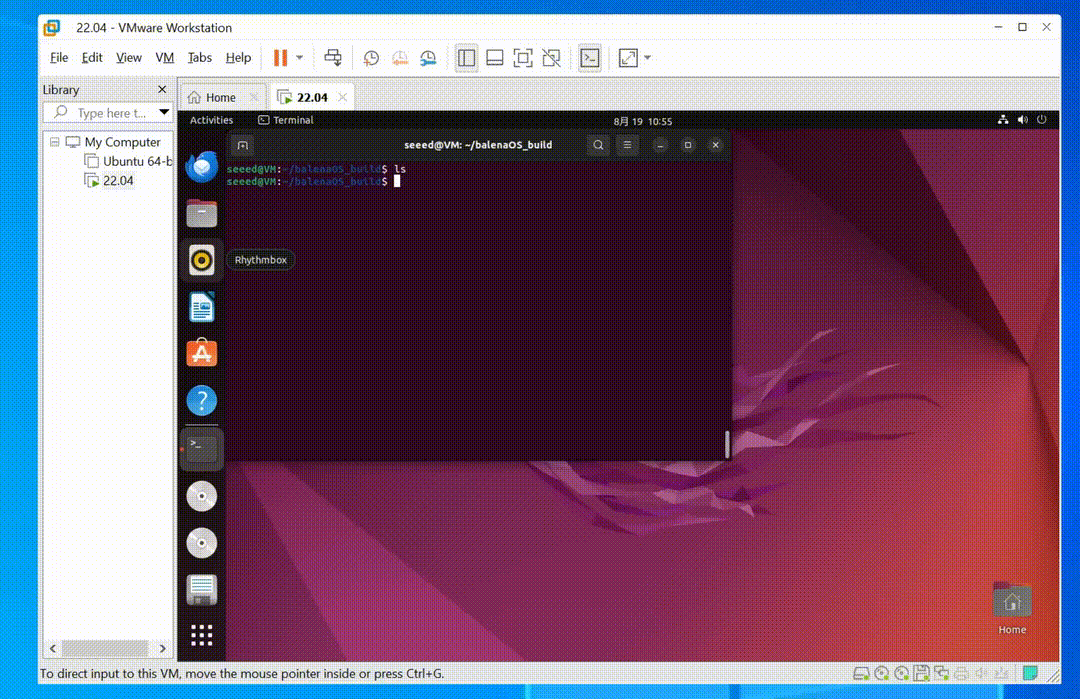Click the library search input field

tap(110, 113)
